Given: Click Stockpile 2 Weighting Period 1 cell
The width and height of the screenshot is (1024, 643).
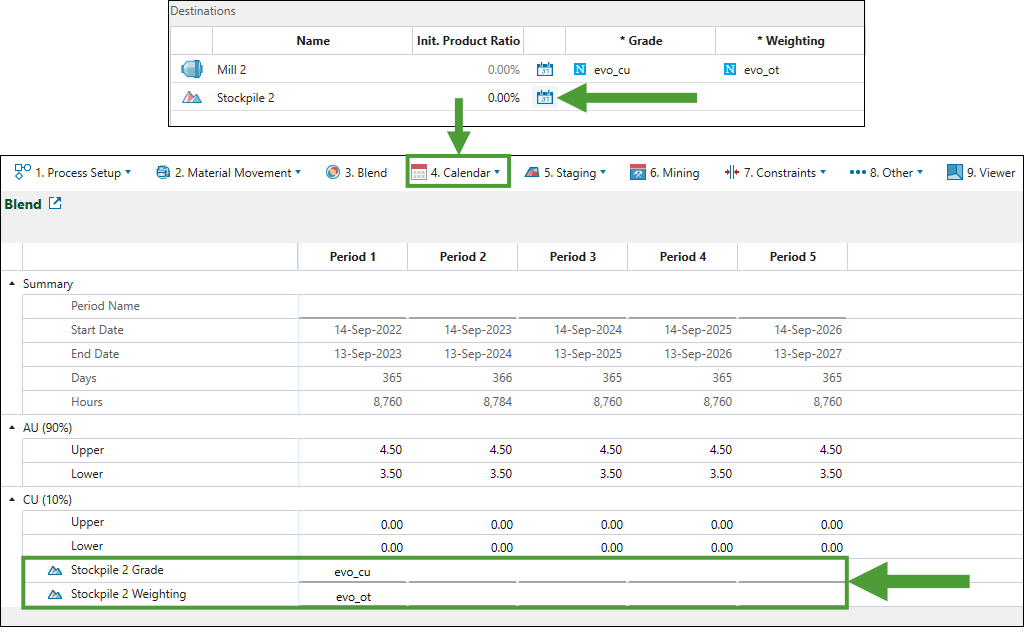Looking at the screenshot, I should pyautogui.click(x=353, y=596).
